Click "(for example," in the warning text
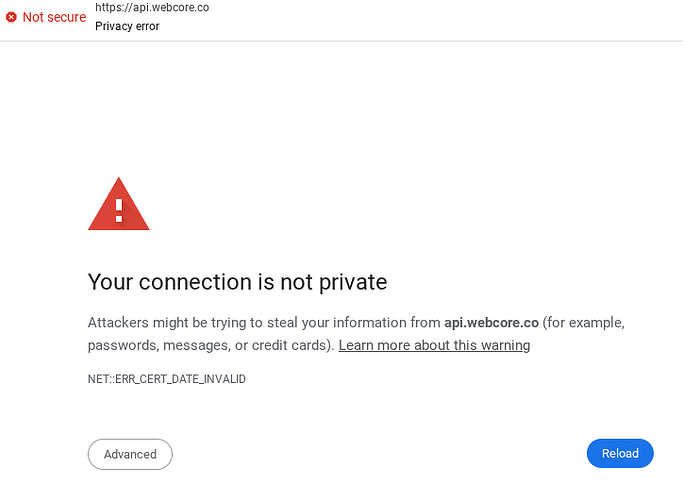This screenshot has width=683, height=500. (x=584, y=323)
